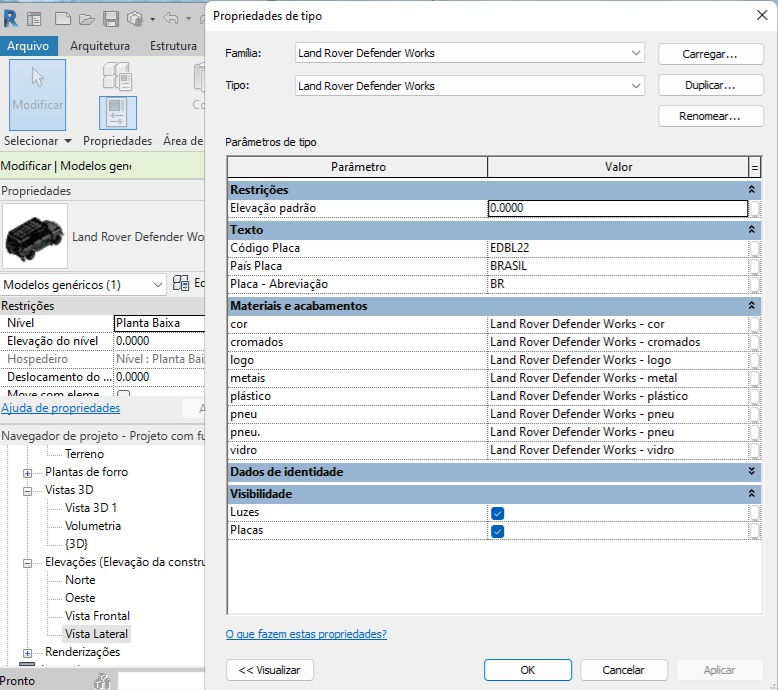This screenshot has height=690, width=778.
Task: Click the equals formula column header button
Action: tap(754, 167)
